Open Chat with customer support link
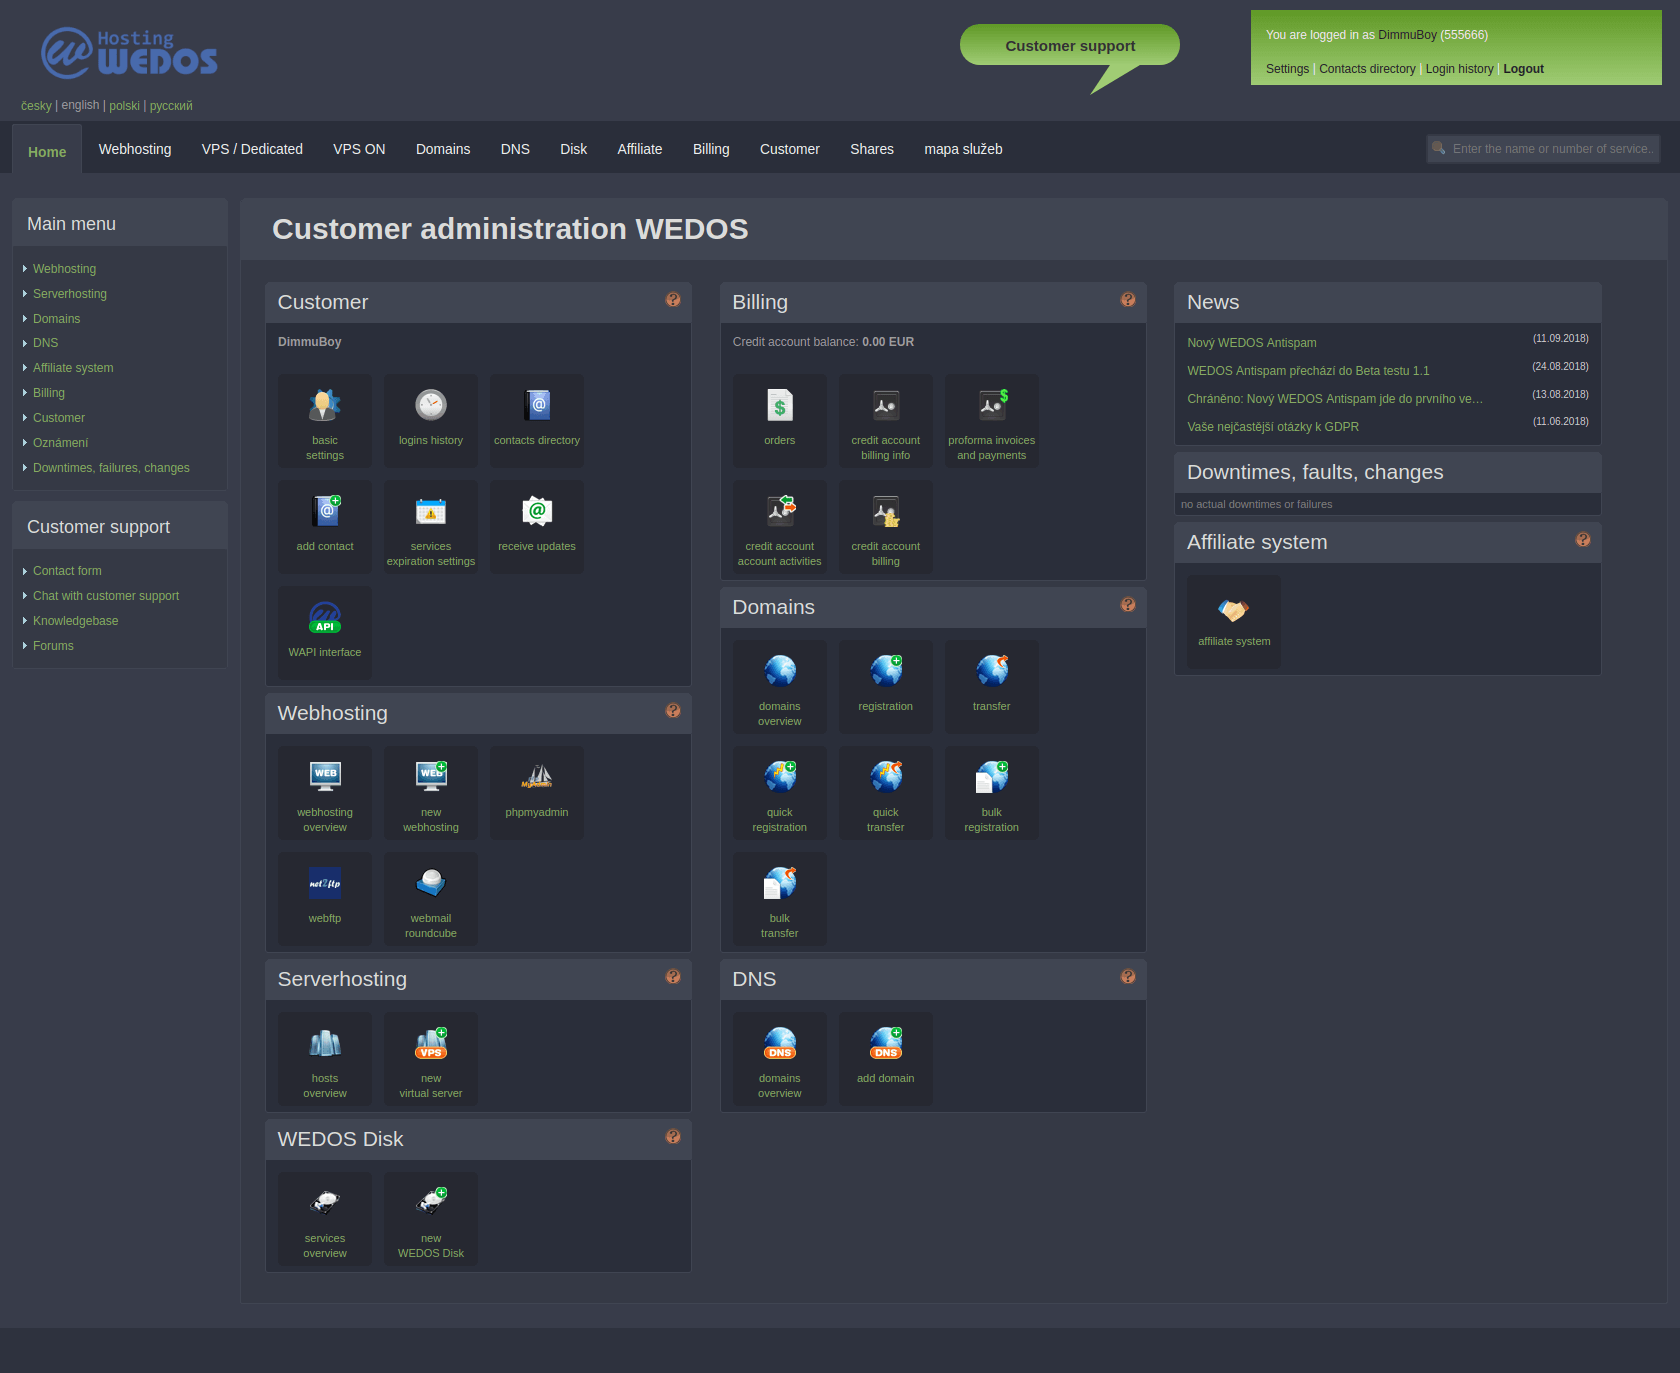The width and height of the screenshot is (1680, 1373). pyautogui.click(x=106, y=596)
